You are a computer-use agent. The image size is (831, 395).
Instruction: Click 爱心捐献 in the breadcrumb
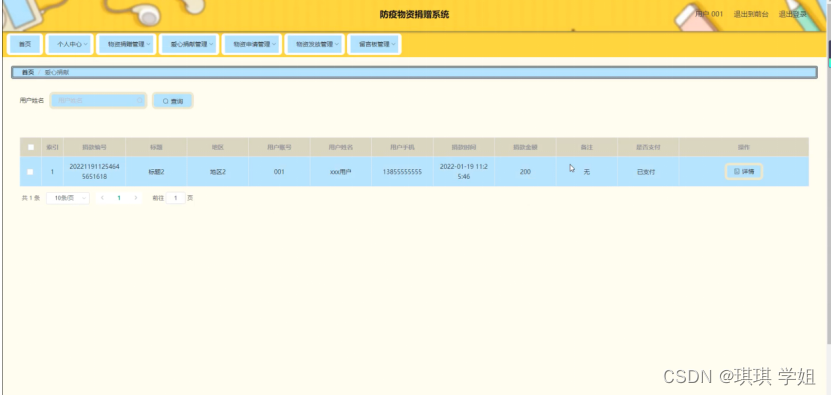pos(57,72)
